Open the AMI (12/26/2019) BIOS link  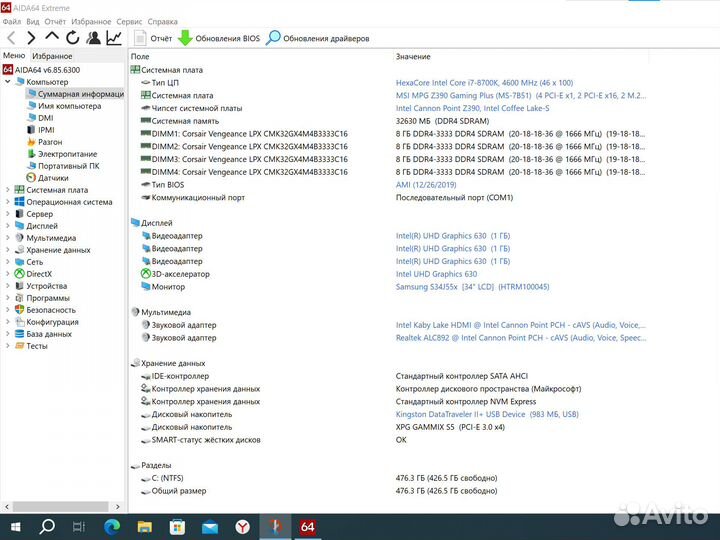pos(426,185)
